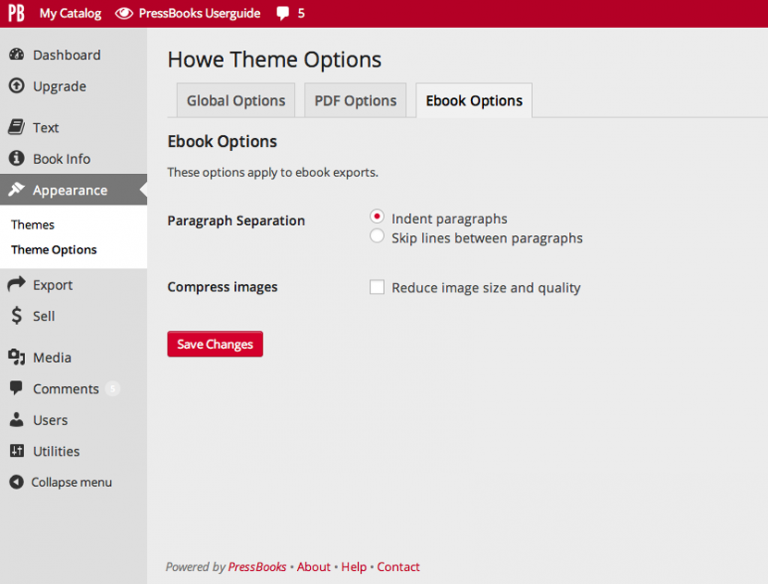Open the Help link in the footer
768x584 pixels.
click(354, 567)
